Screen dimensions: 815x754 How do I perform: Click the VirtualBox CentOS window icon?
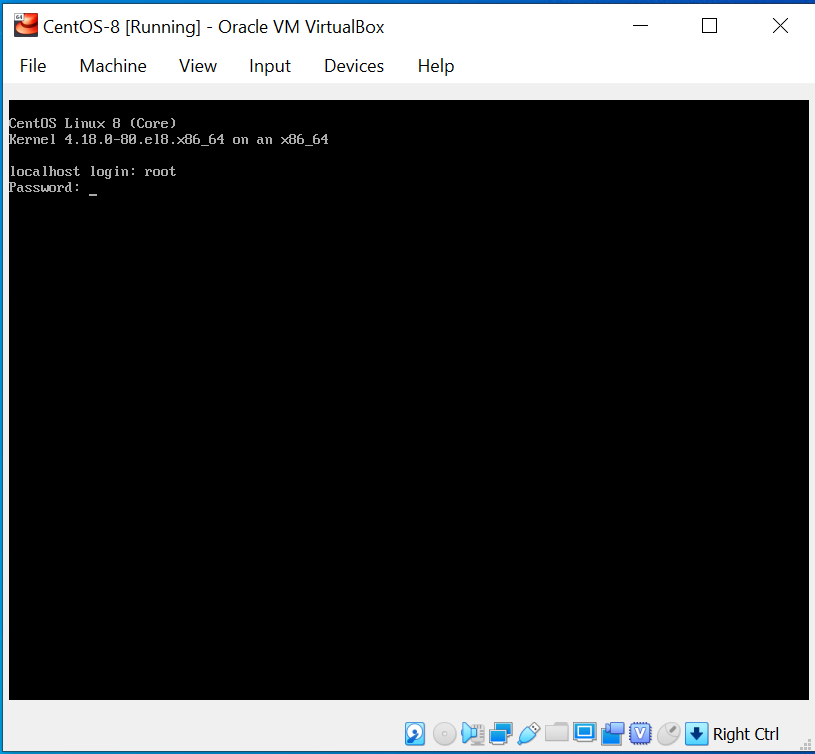click(26, 25)
